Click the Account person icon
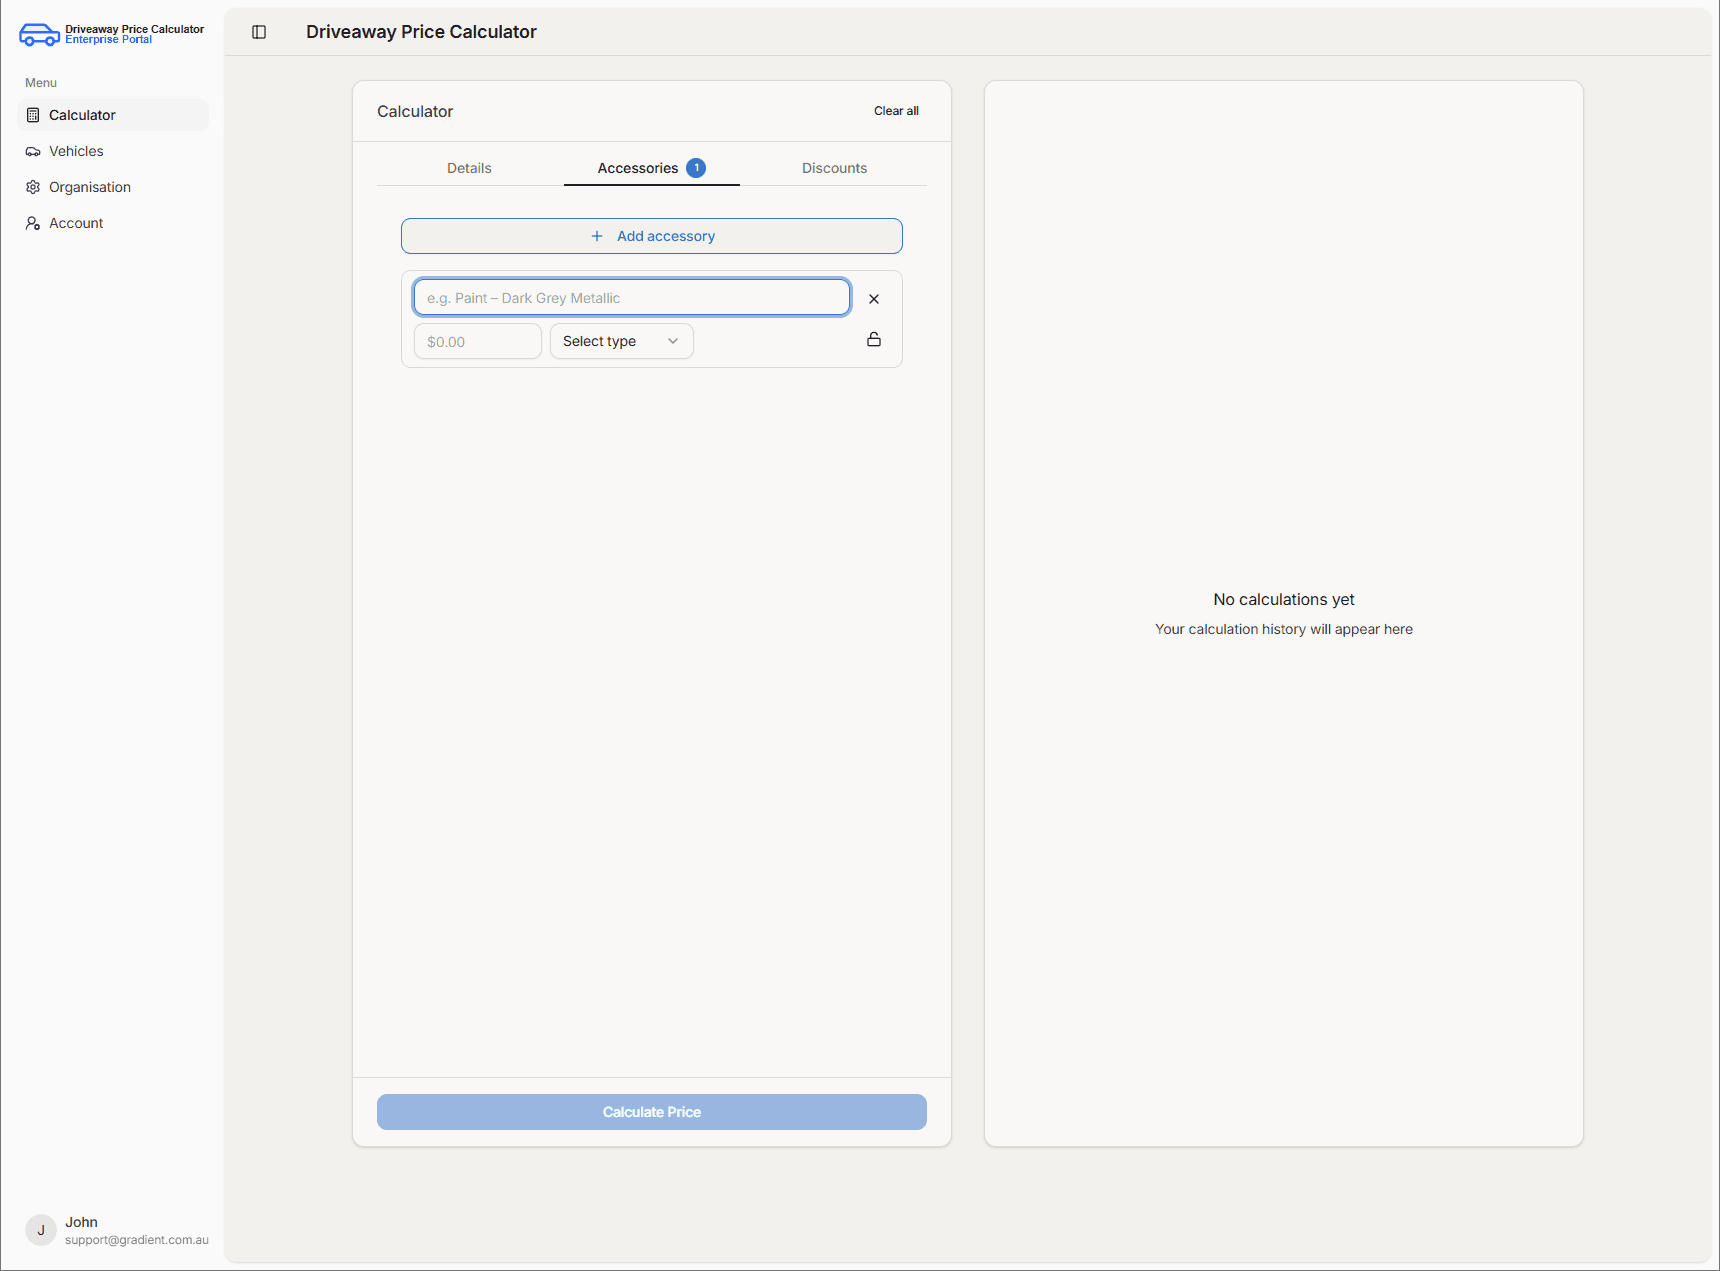 tap(33, 223)
